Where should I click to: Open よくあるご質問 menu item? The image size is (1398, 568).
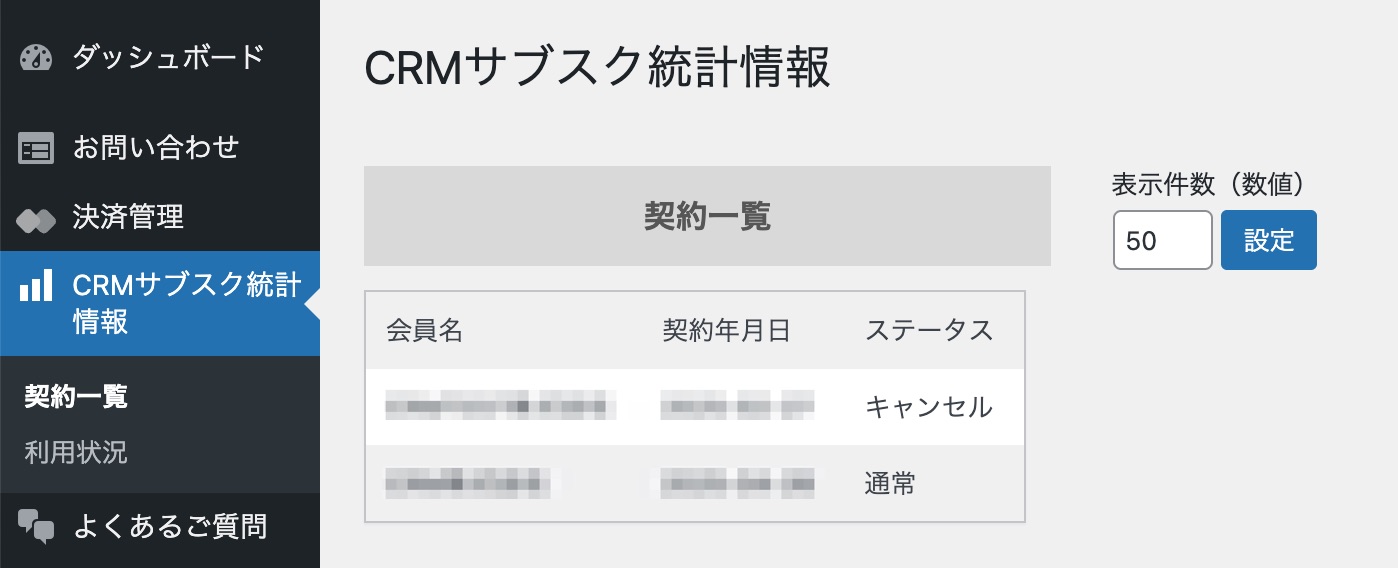click(x=170, y=526)
